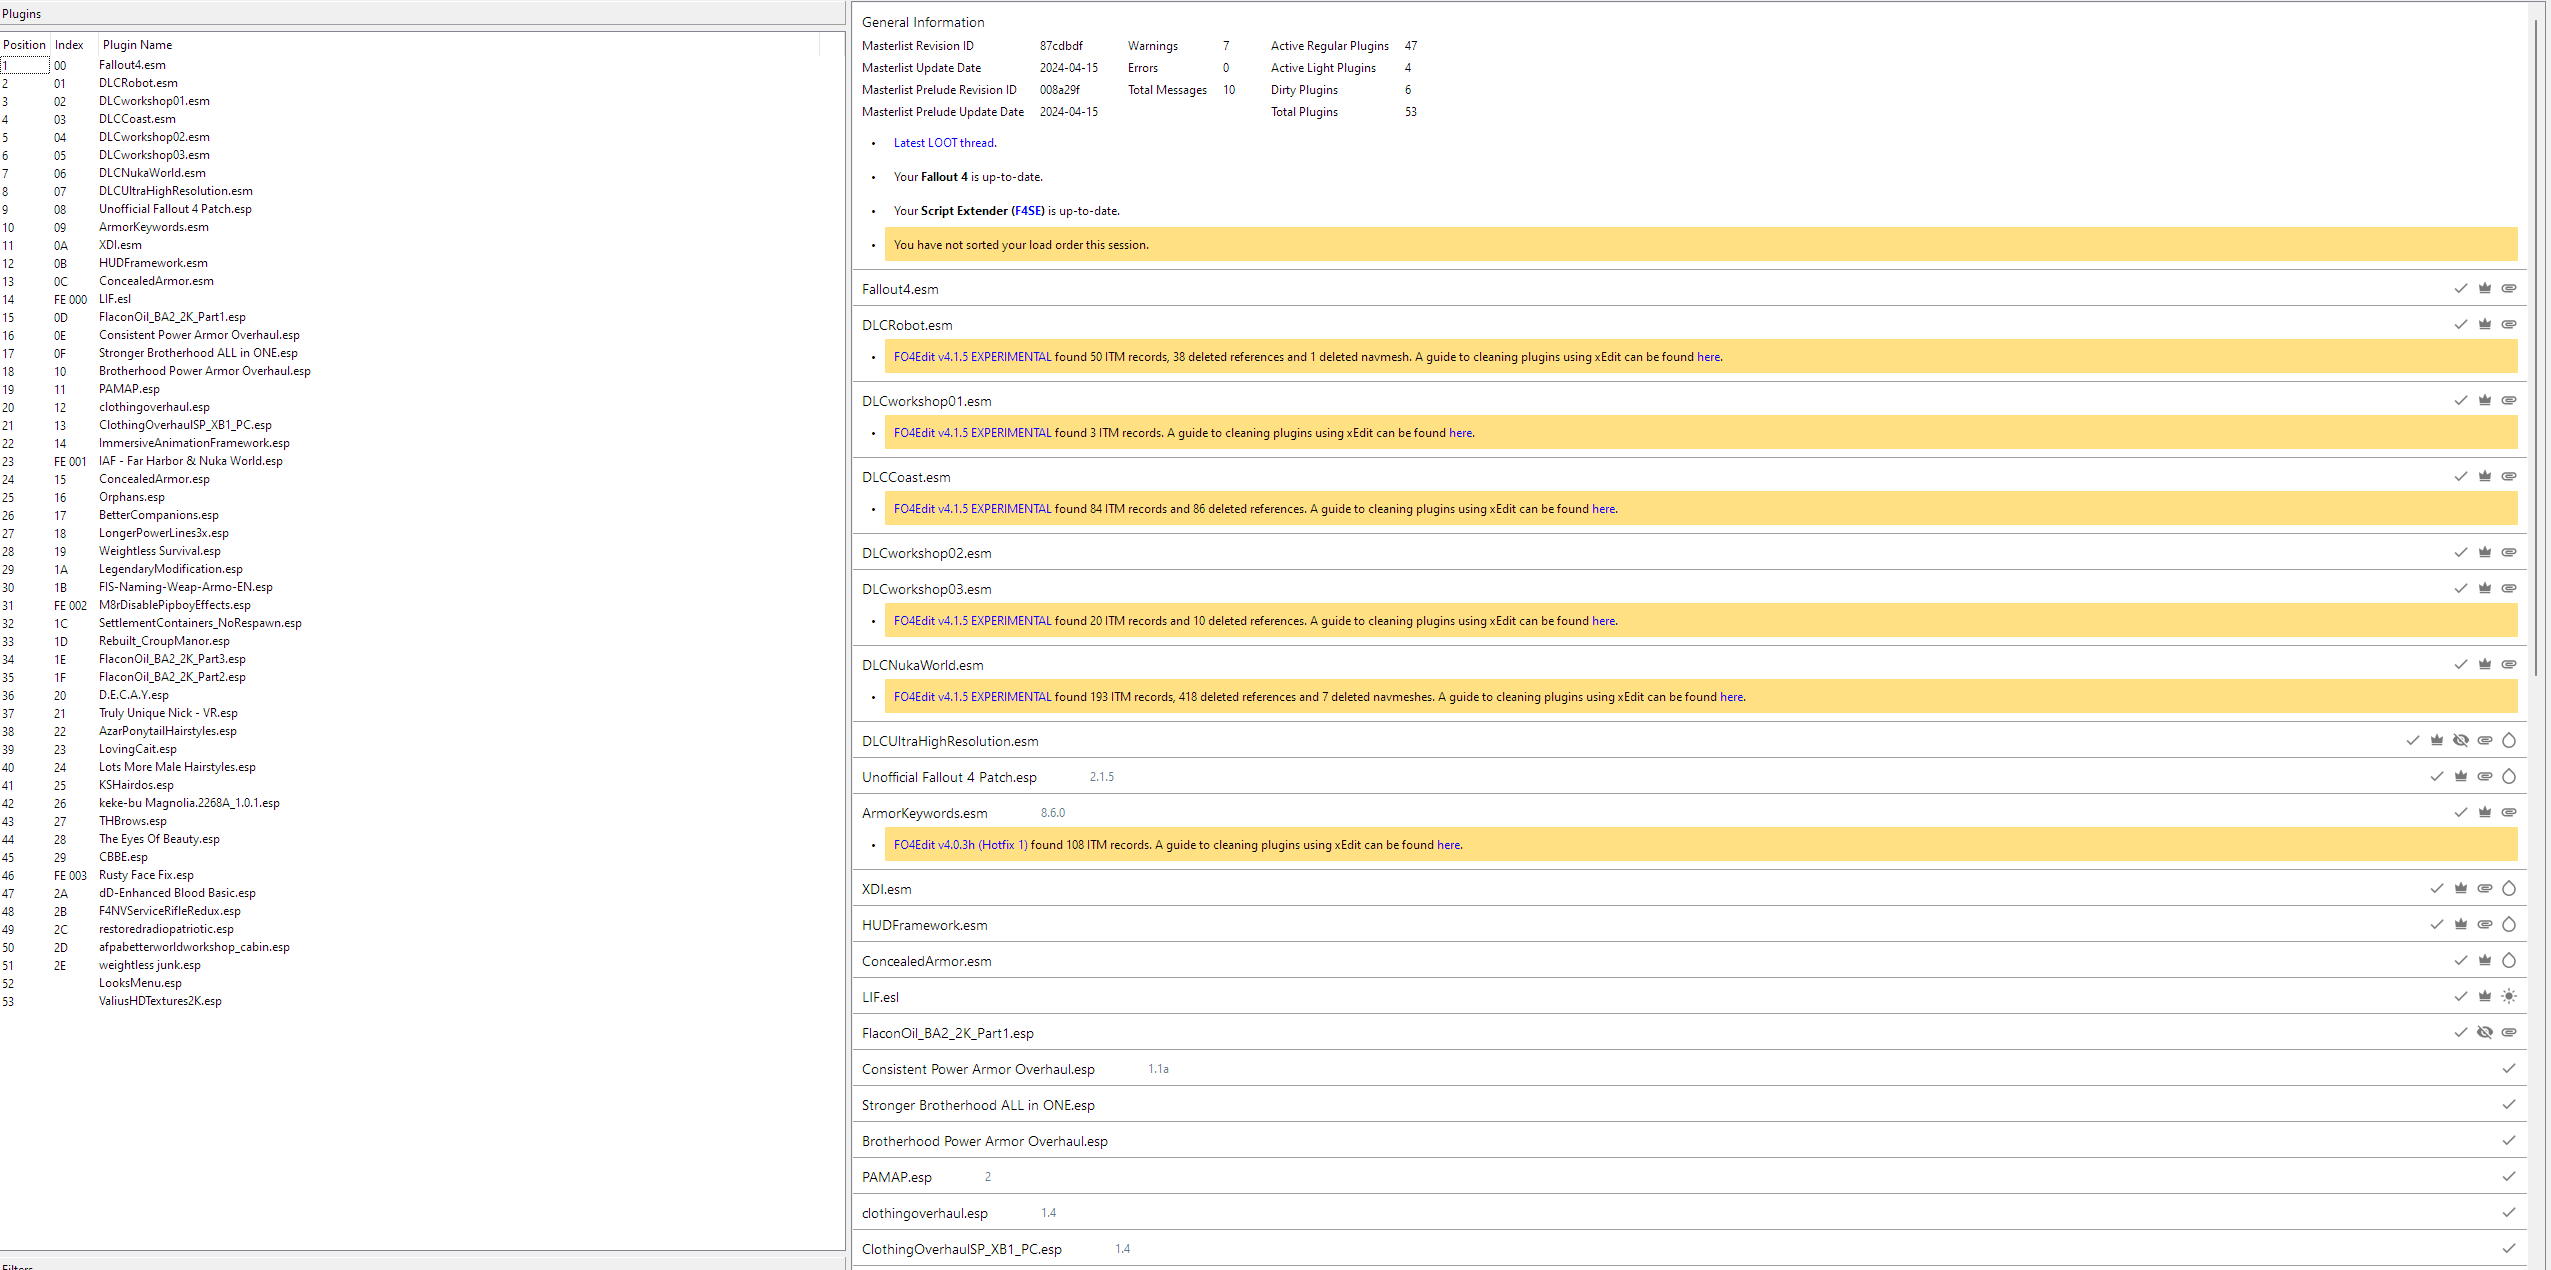The width and height of the screenshot is (2551, 1270).
Task: Click the crown icon on ConcealedArmor.esm card
Action: click(2485, 960)
